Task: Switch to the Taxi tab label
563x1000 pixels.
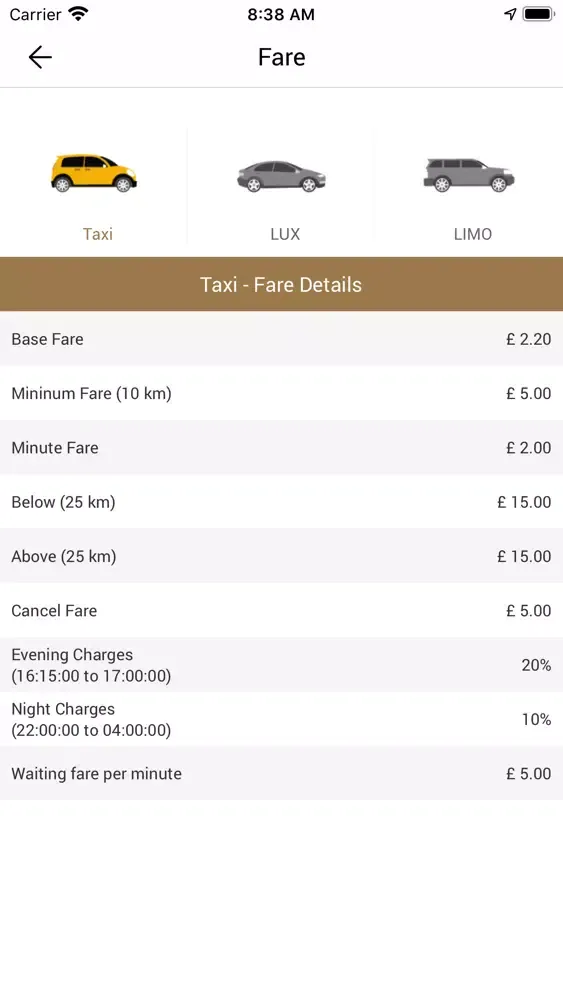Action: (98, 234)
